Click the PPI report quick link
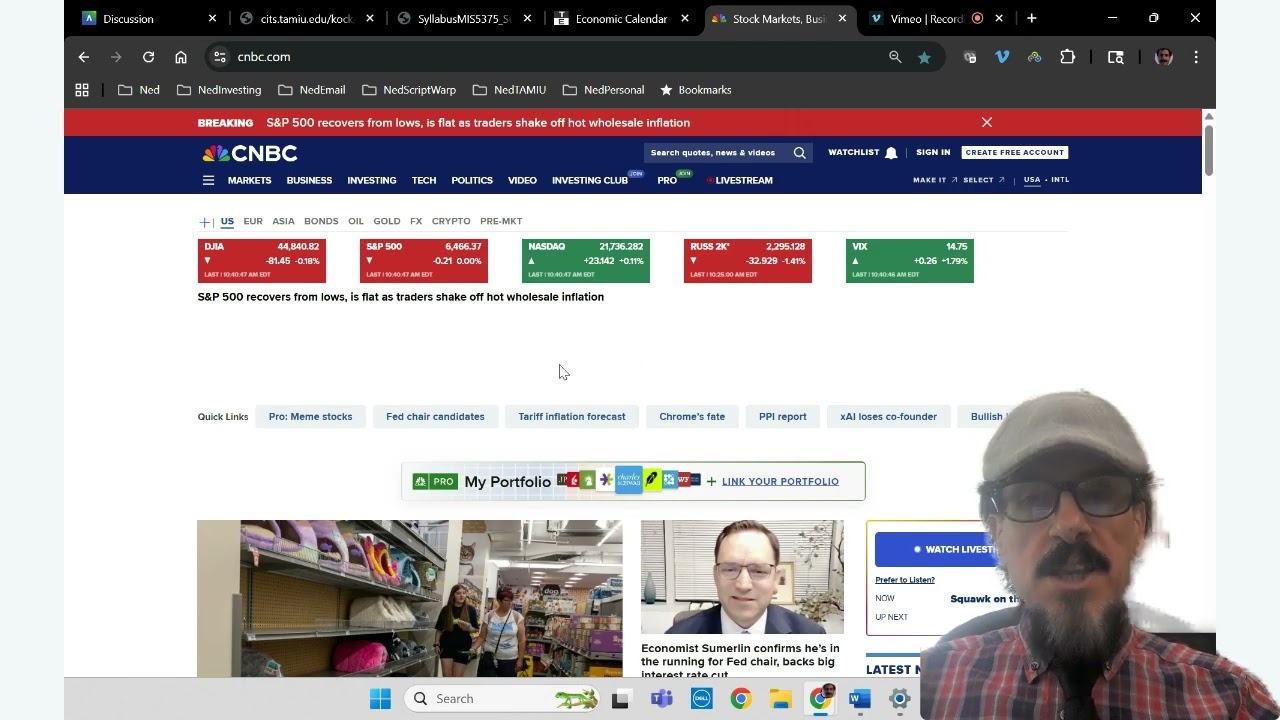This screenshot has width=1280, height=720. (783, 417)
